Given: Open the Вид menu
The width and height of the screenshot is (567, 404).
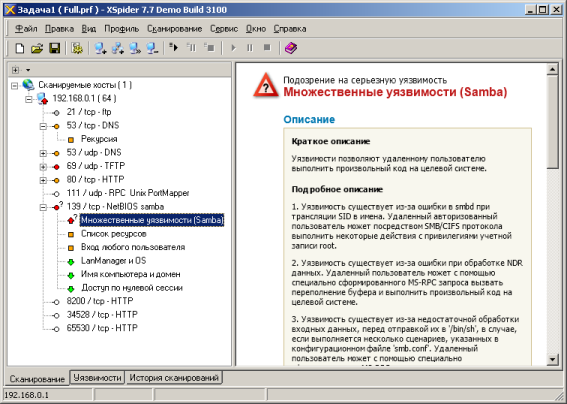Looking at the screenshot, I should (89, 29).
